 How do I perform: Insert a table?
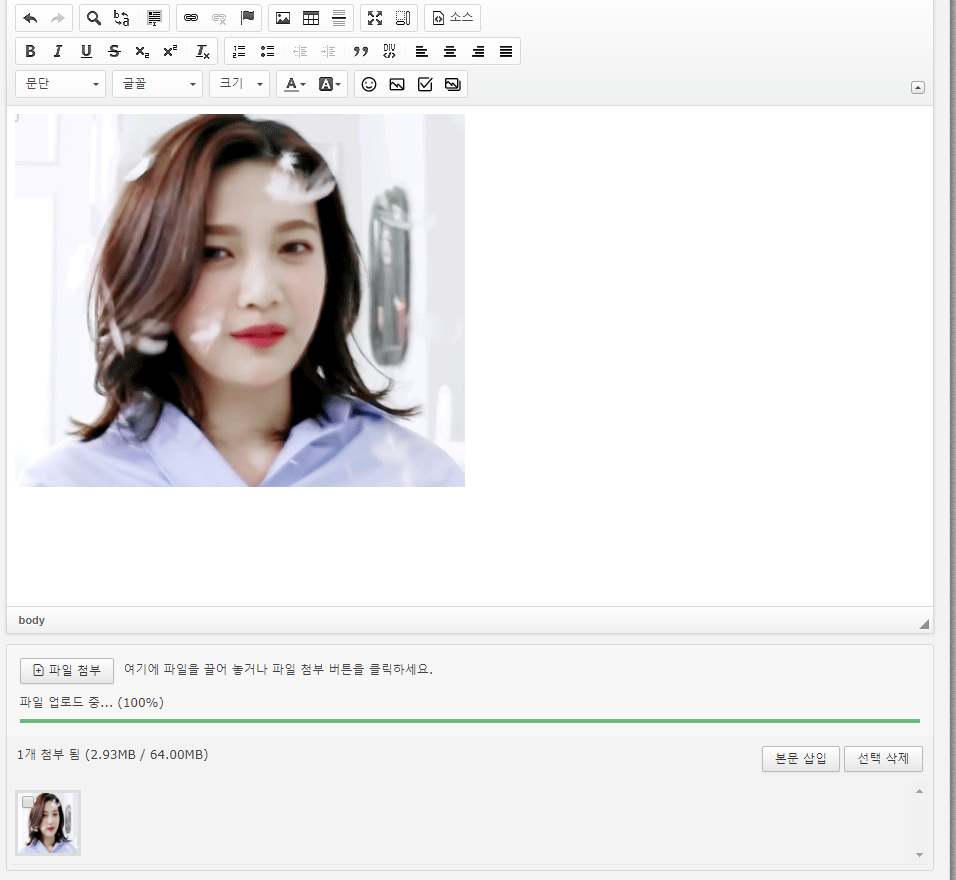[x=311, y=18]
